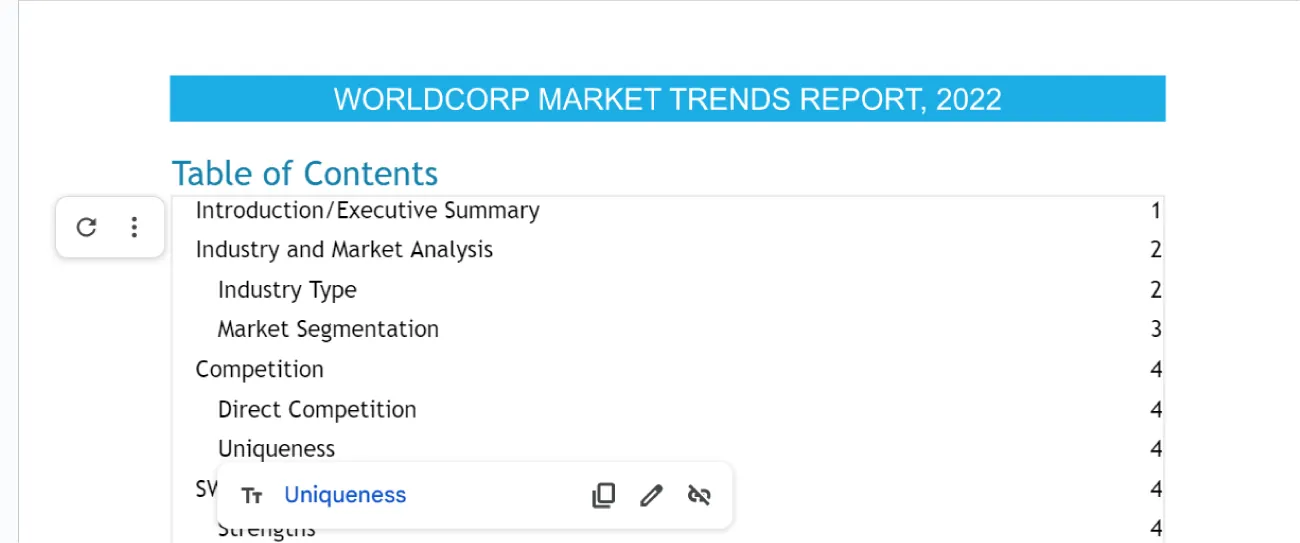Click the update table of contents refresh icon
Screen dimensions: 1300x543
(86, 227)
